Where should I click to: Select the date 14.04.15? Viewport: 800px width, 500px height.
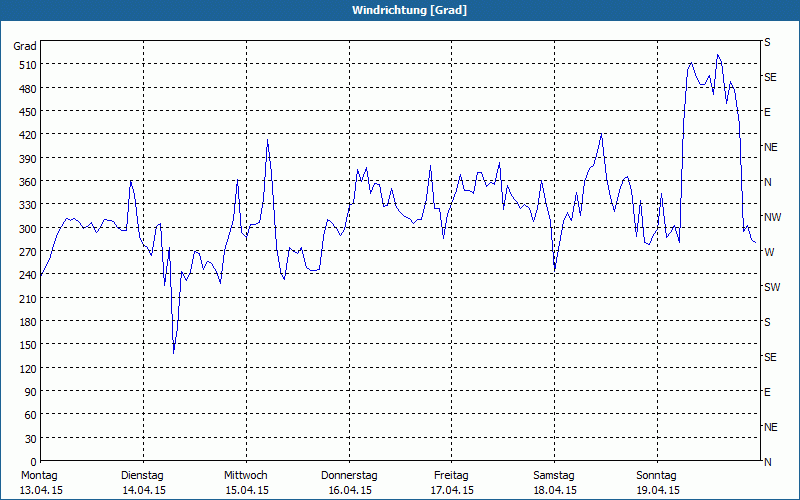tap(144, 490)
